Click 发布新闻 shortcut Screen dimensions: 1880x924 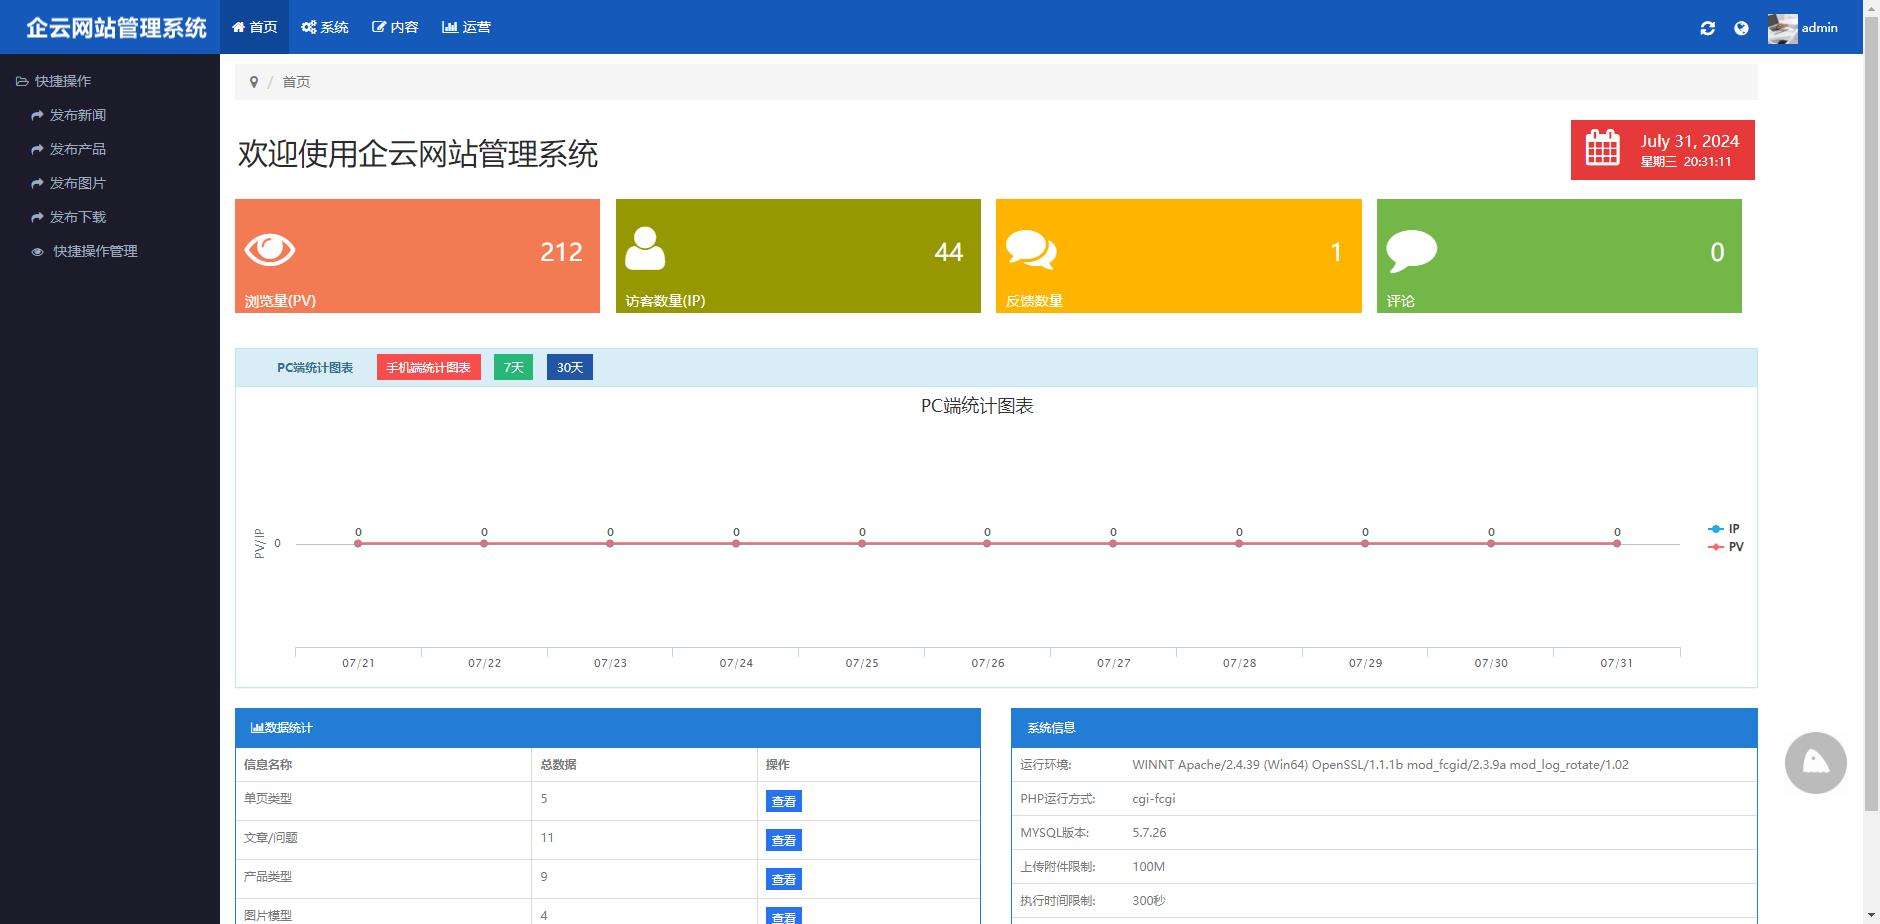(69, 115)
